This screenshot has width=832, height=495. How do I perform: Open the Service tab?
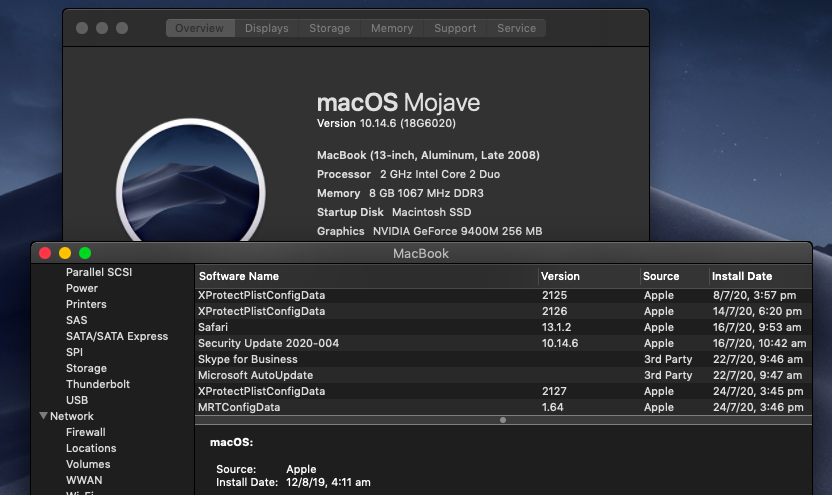click(x=516, y=28)
